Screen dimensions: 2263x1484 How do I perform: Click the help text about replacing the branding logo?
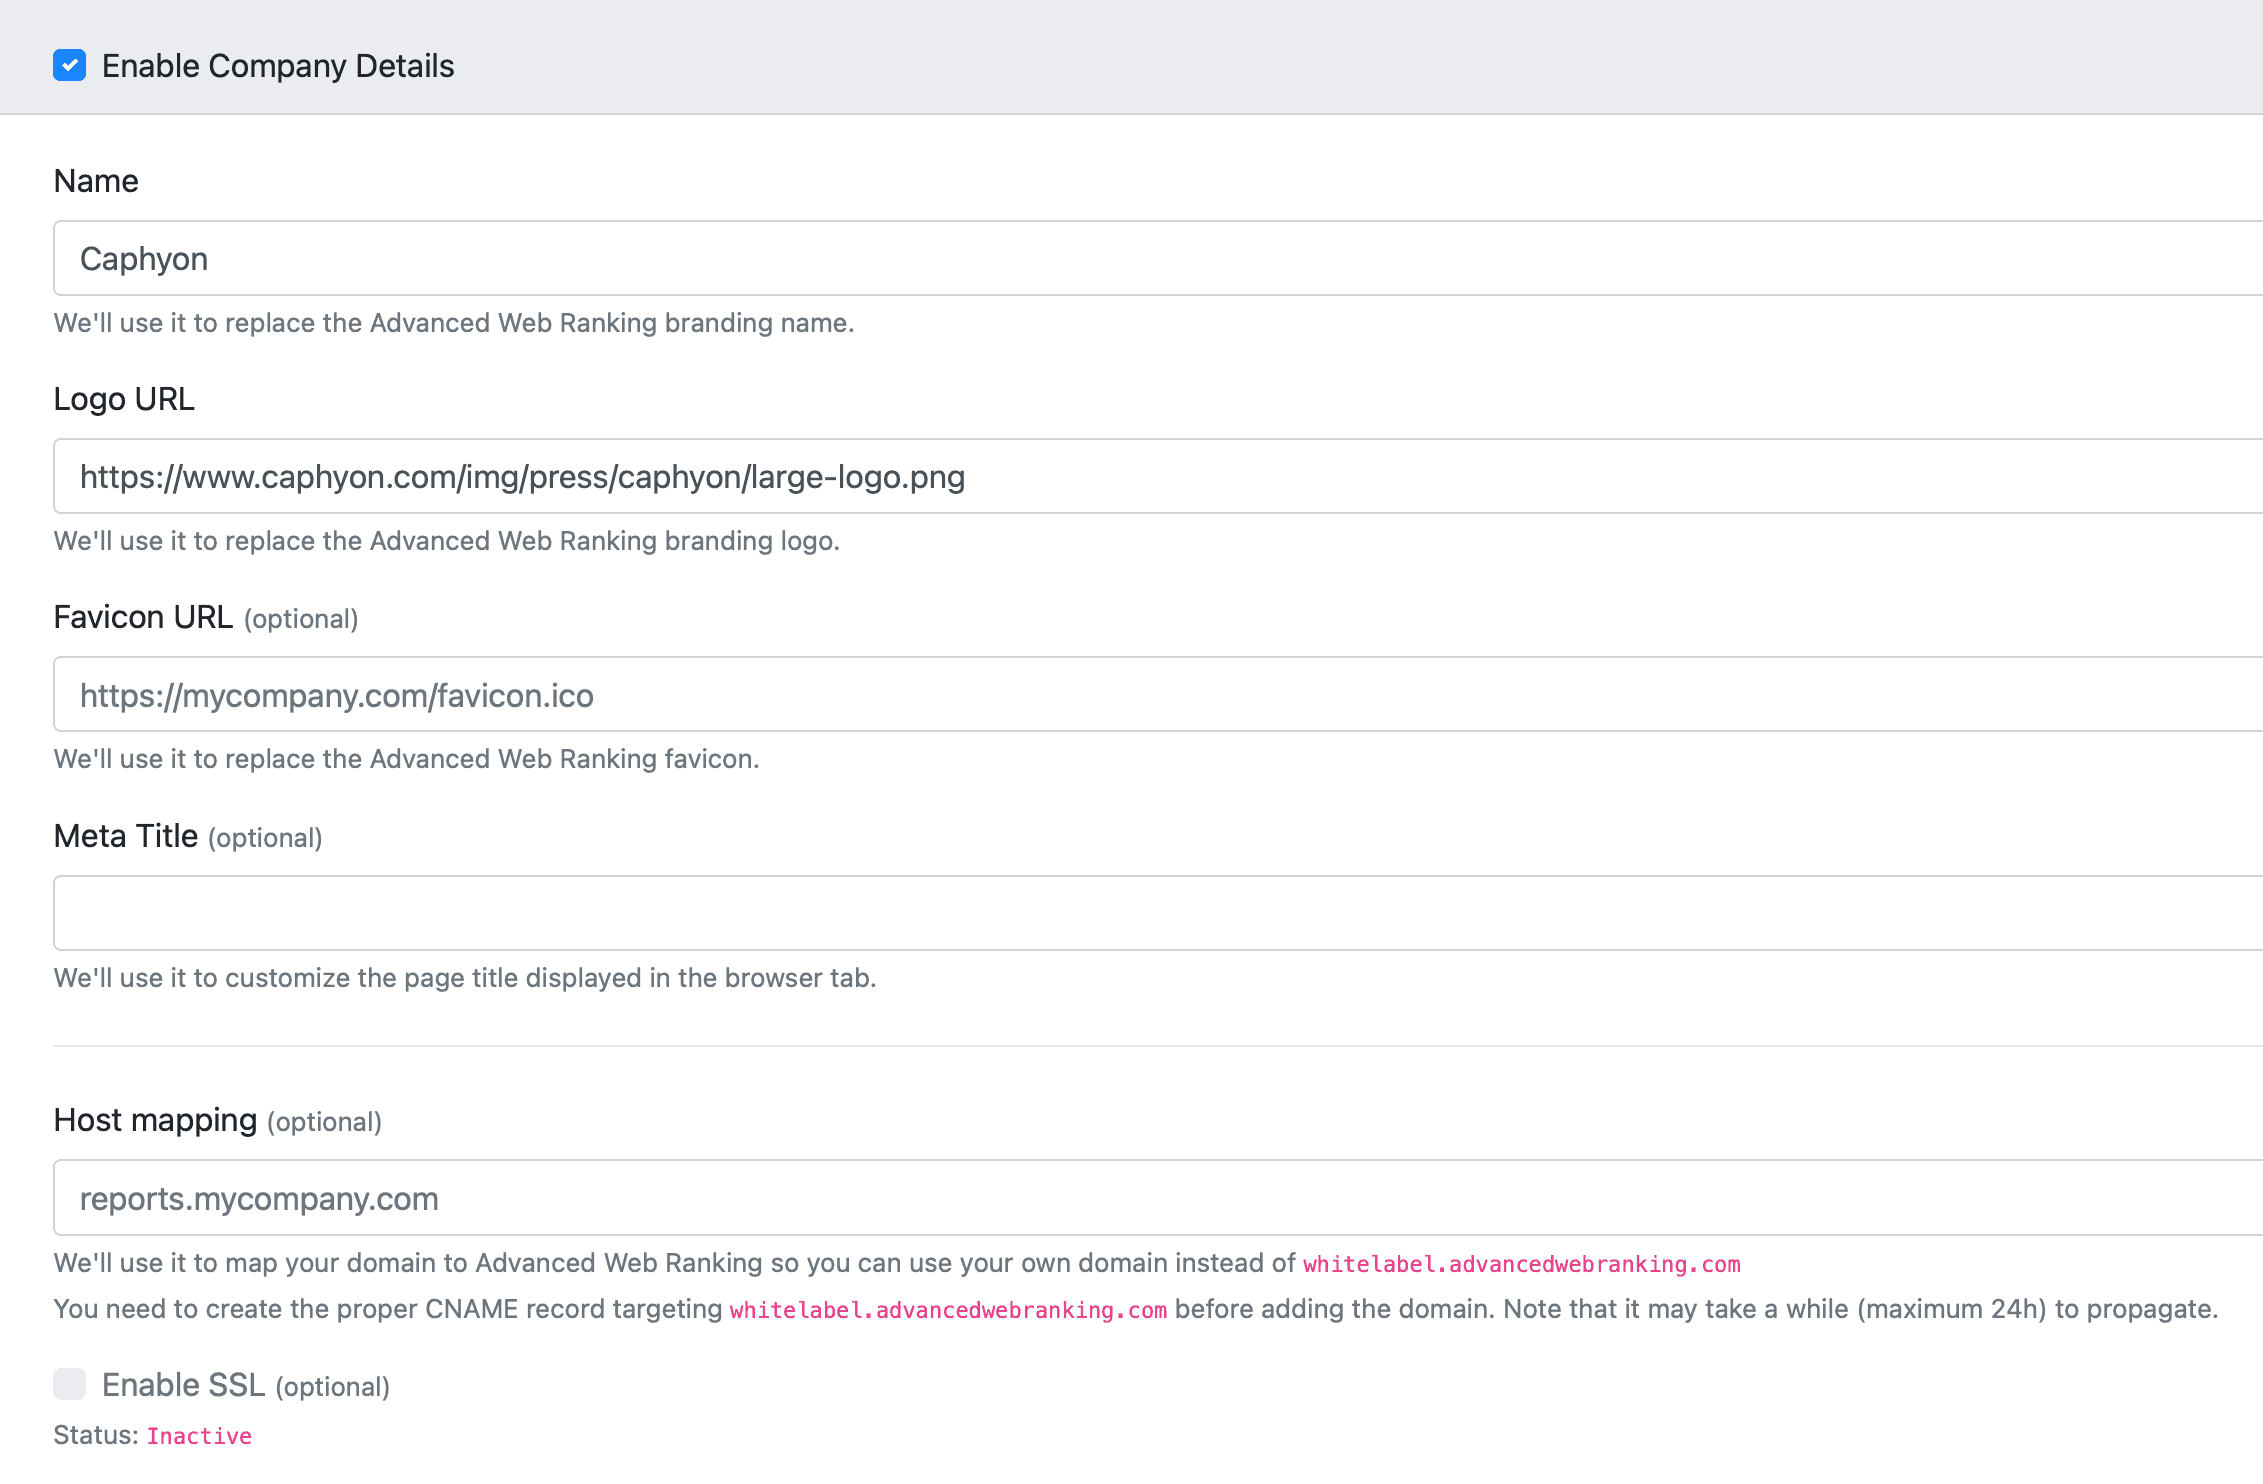tap(447, 541)
